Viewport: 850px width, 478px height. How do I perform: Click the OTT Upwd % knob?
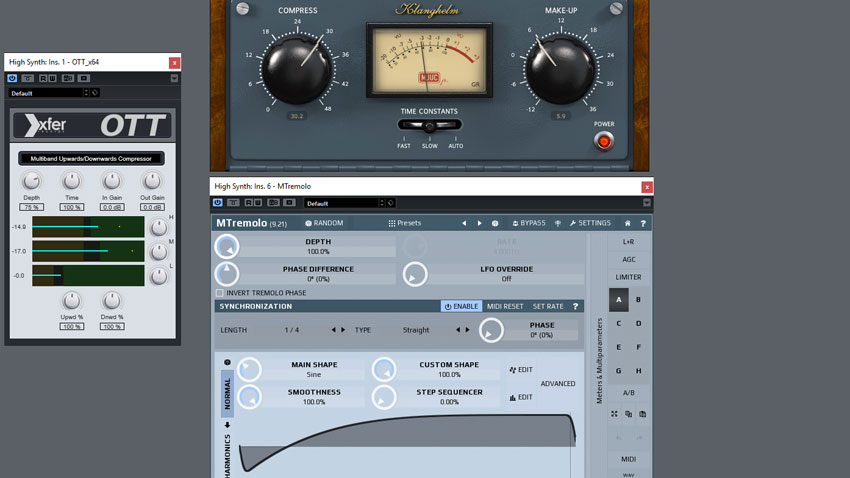tap(72, 300)
